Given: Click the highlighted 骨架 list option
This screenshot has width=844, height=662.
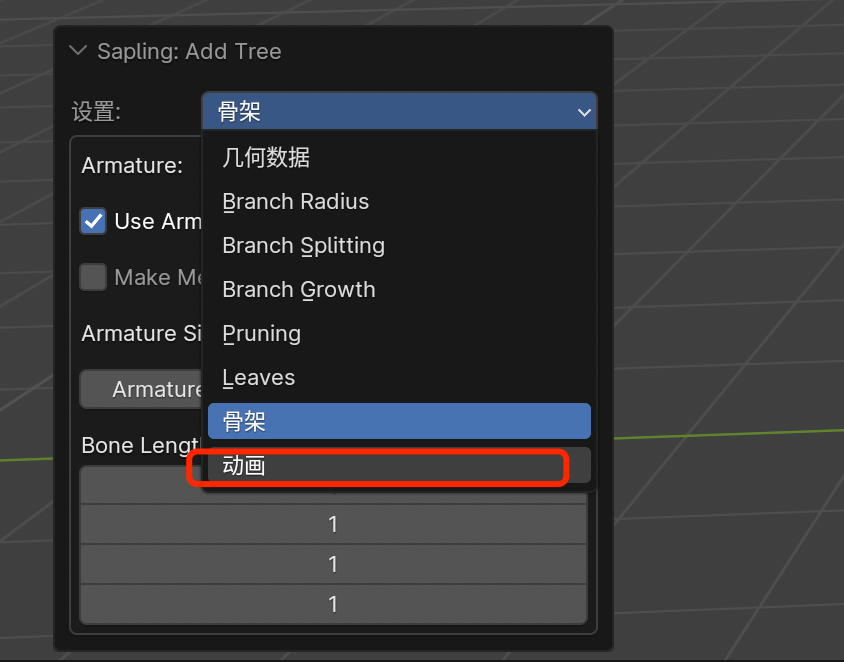Looking at the screenshot, I should click(x=399, y=421).
